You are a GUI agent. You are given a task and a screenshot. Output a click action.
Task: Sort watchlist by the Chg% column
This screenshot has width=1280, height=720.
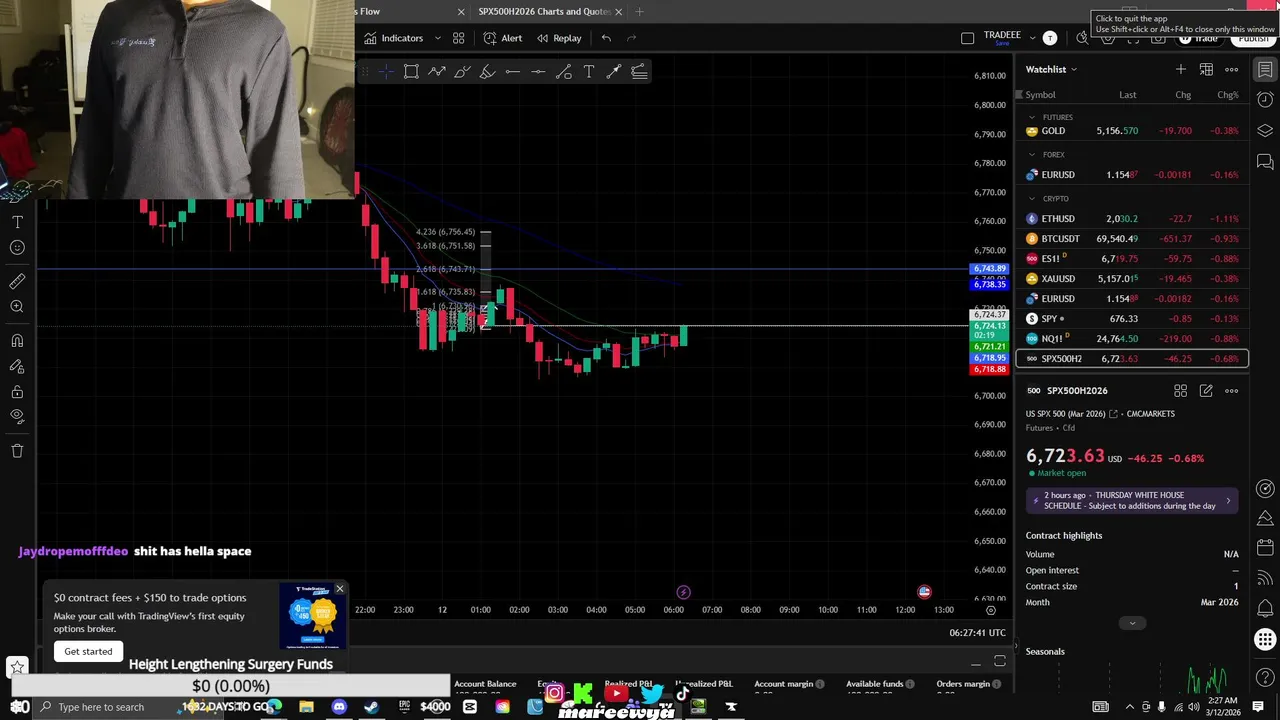1227,95
